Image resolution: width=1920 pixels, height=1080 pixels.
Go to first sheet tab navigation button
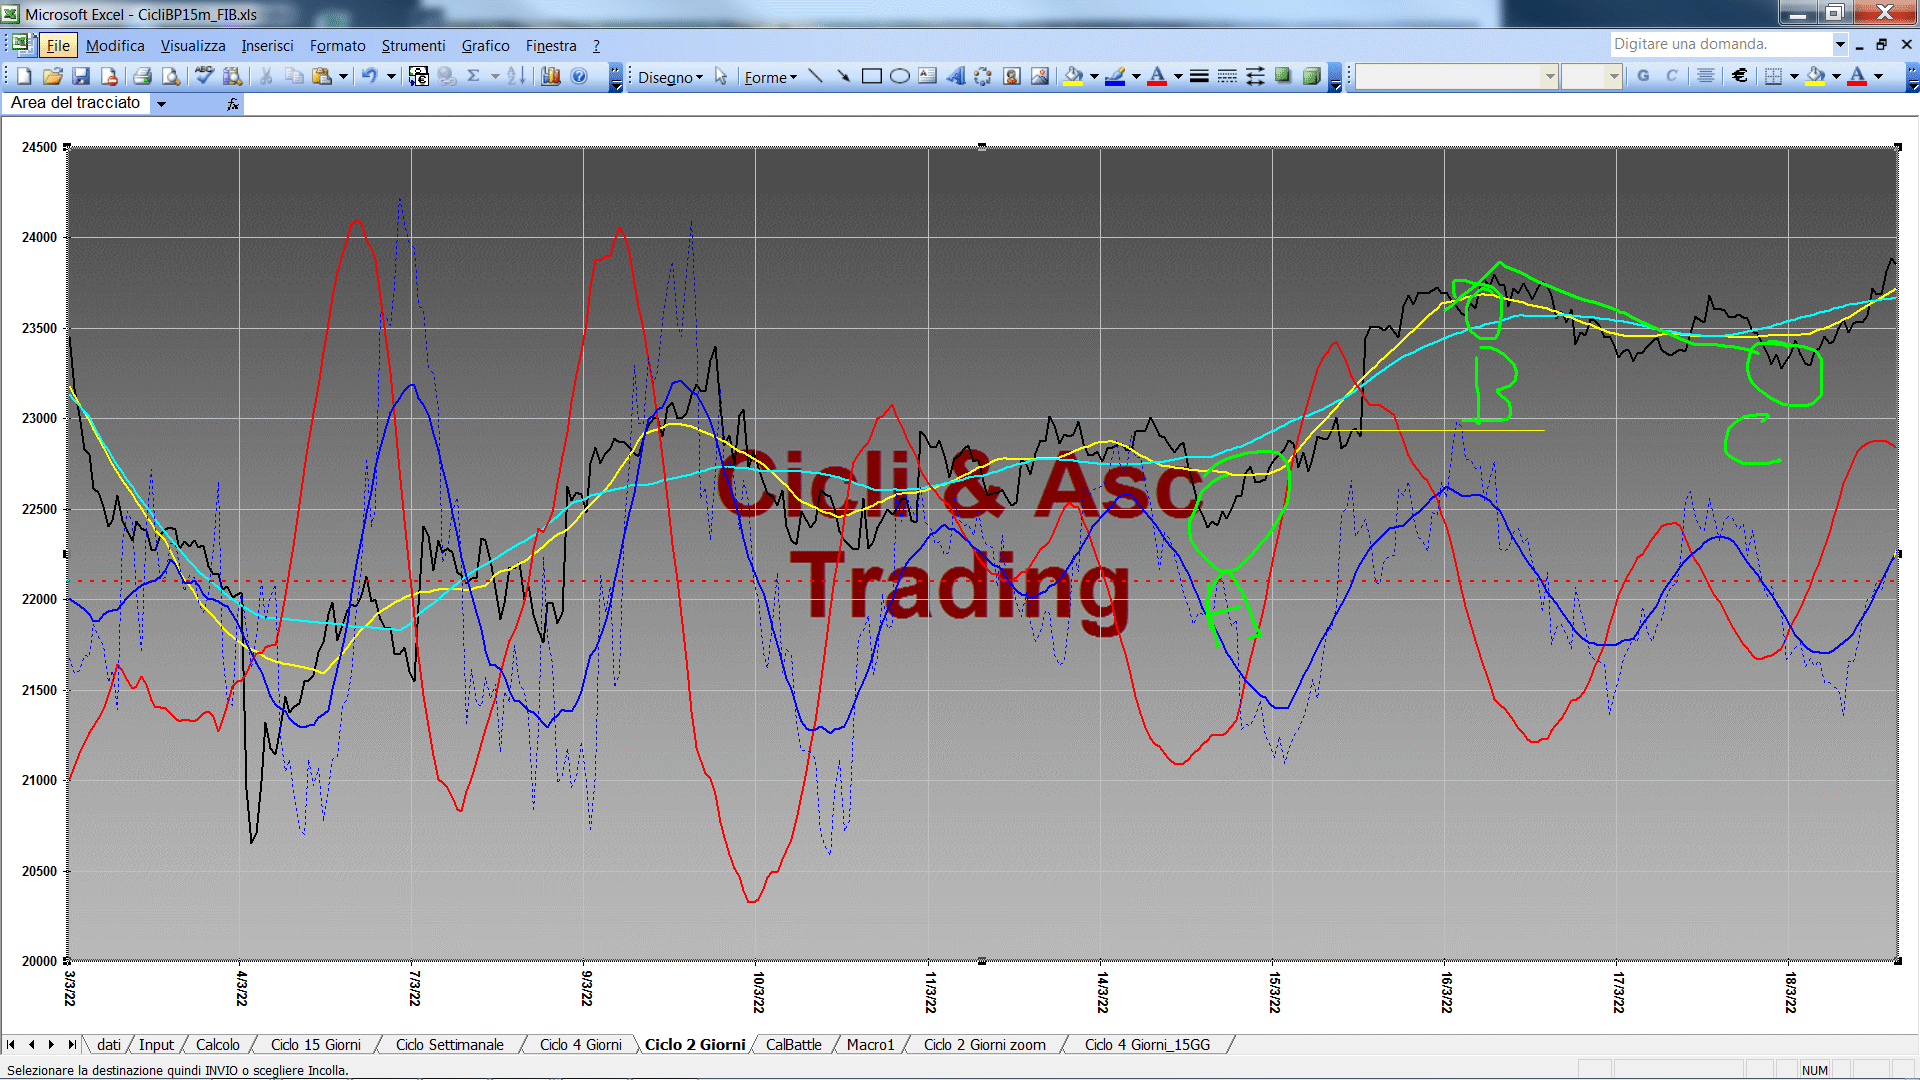[x=11, y=1044]
